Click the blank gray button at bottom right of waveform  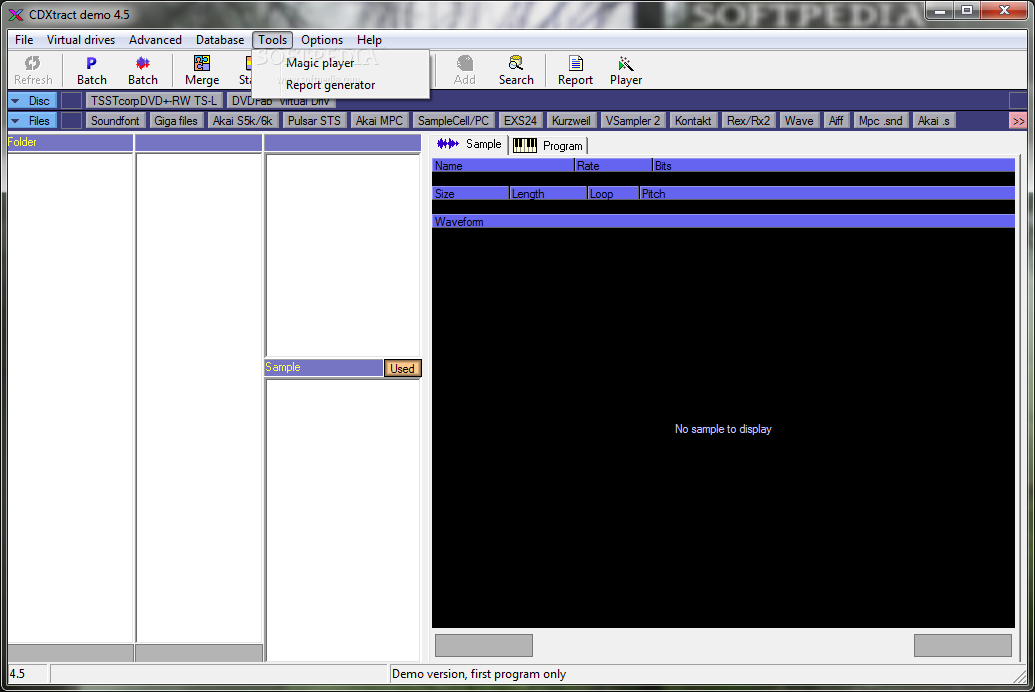[962, 645]
